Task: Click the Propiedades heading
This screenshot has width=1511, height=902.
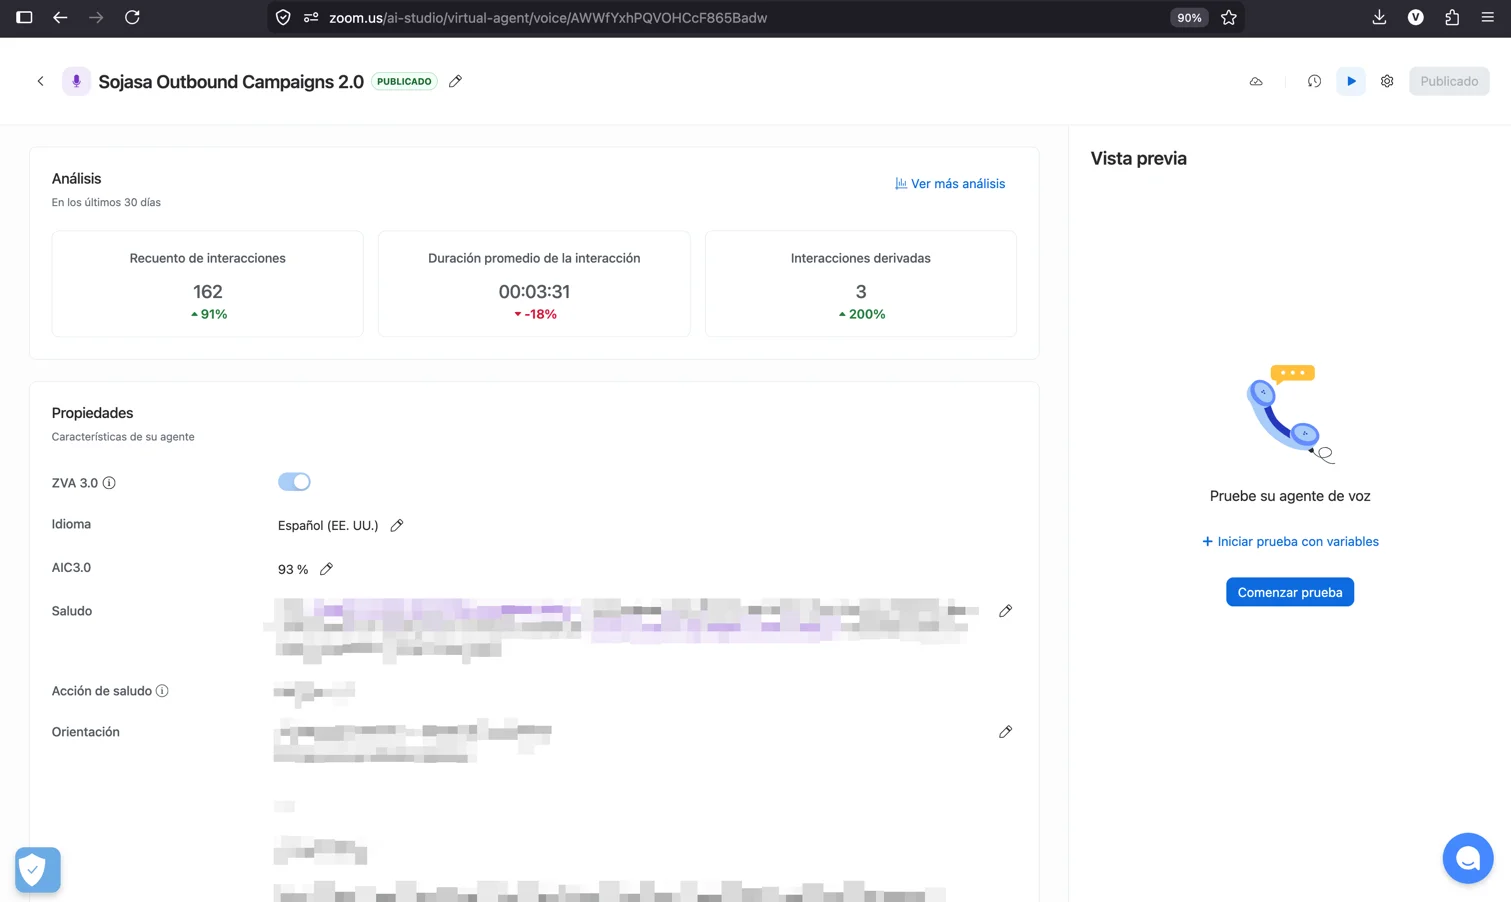Action: point(92,413)
